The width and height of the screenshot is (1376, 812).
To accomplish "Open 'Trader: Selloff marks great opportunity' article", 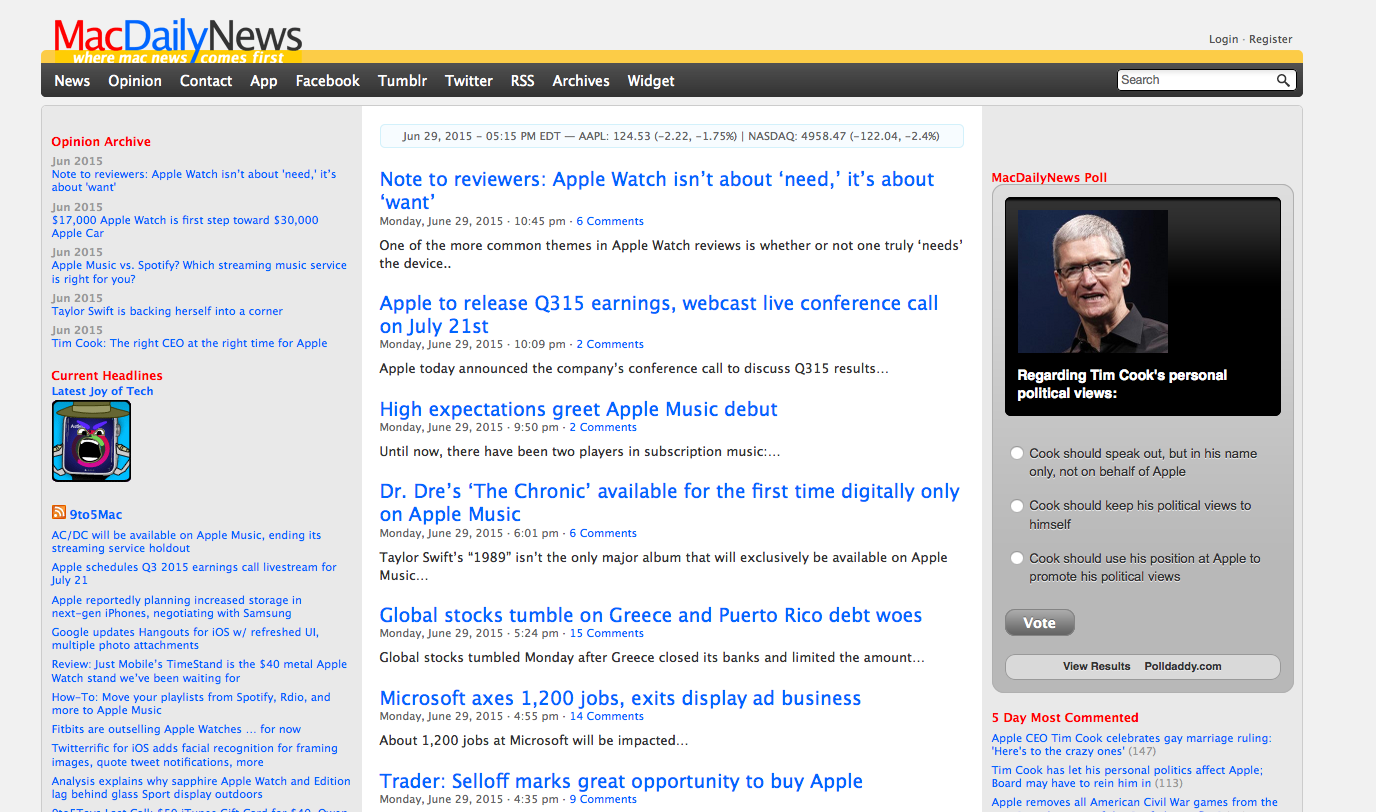I will tap(621, 781).
